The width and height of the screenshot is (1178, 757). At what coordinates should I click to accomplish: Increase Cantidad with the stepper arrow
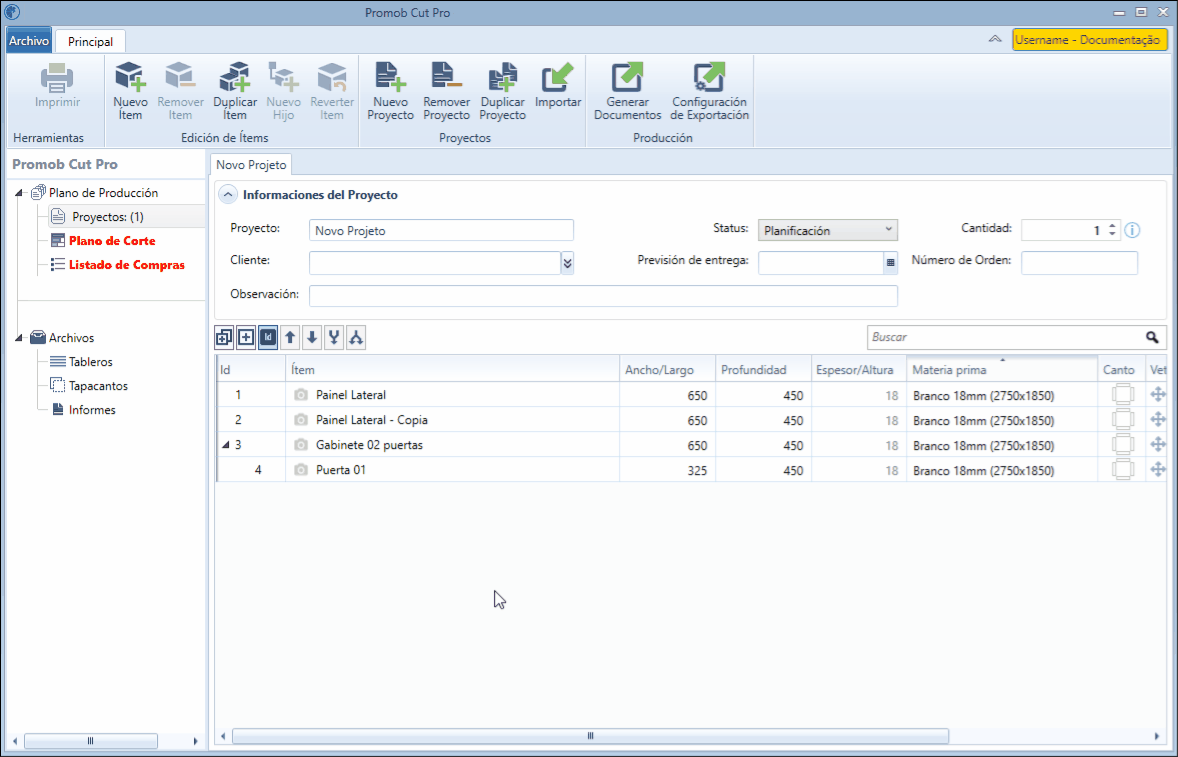[1113, 225]
